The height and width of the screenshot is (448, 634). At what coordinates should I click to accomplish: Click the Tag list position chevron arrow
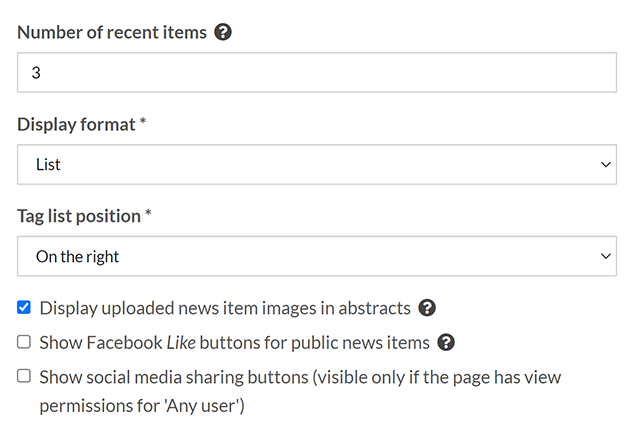[x=604, y=256]
